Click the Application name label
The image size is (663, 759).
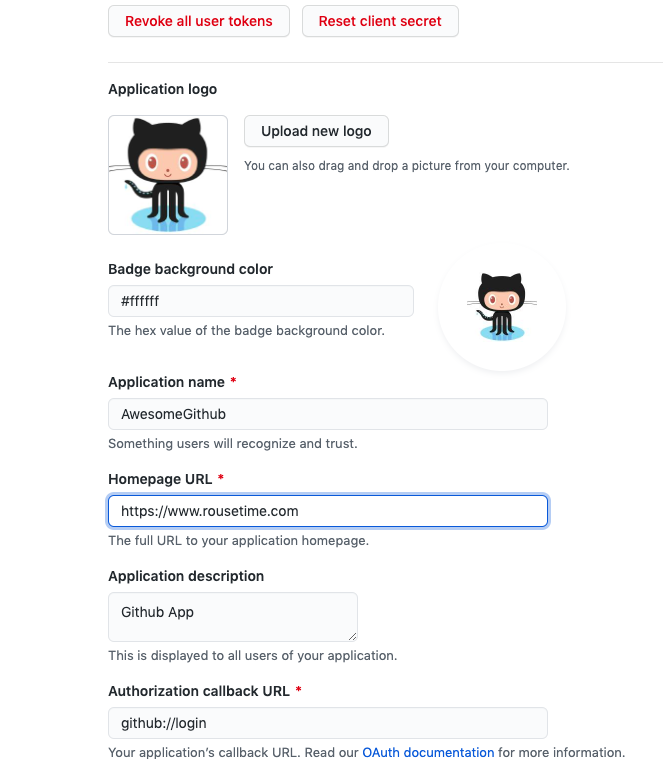tap(166, 382)
